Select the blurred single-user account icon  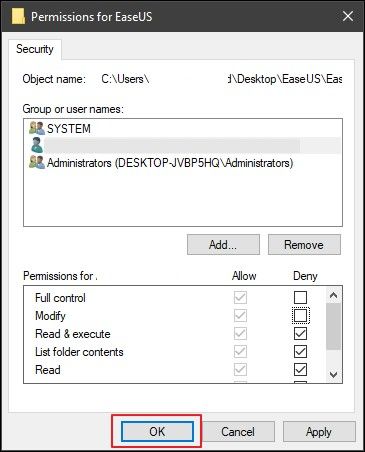click(37, 145)
